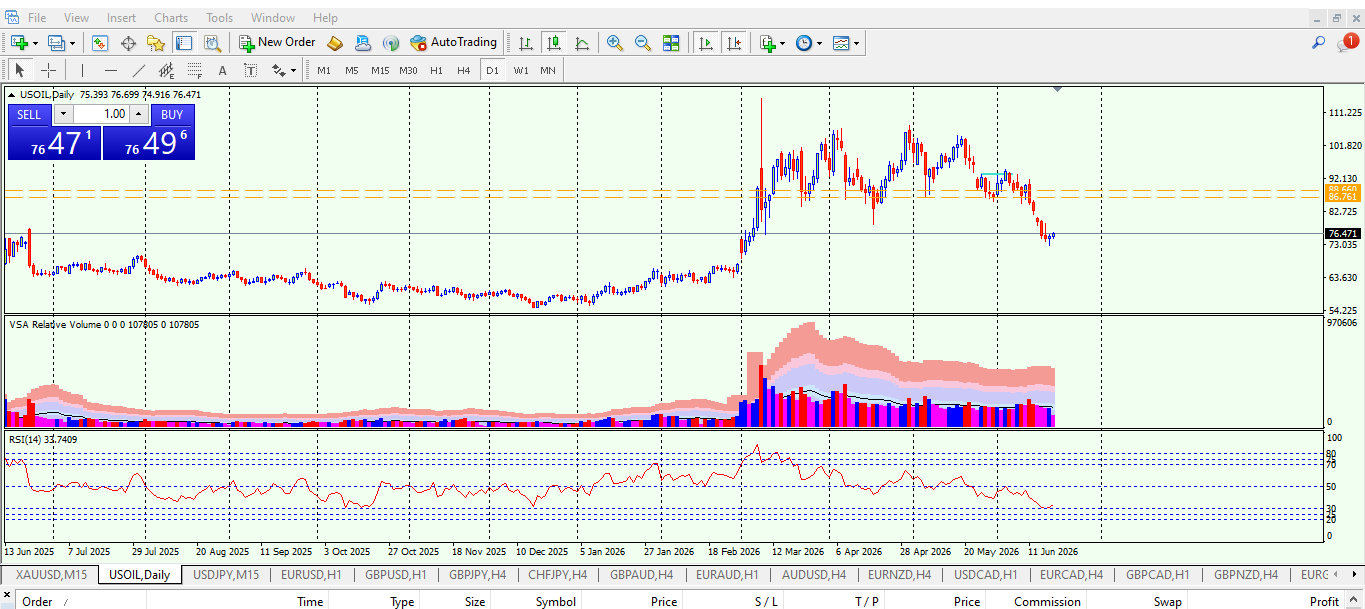The height and width of the screenshot is (609, 1365).
Task: Open the Help menu
Action: pos(325,18)
